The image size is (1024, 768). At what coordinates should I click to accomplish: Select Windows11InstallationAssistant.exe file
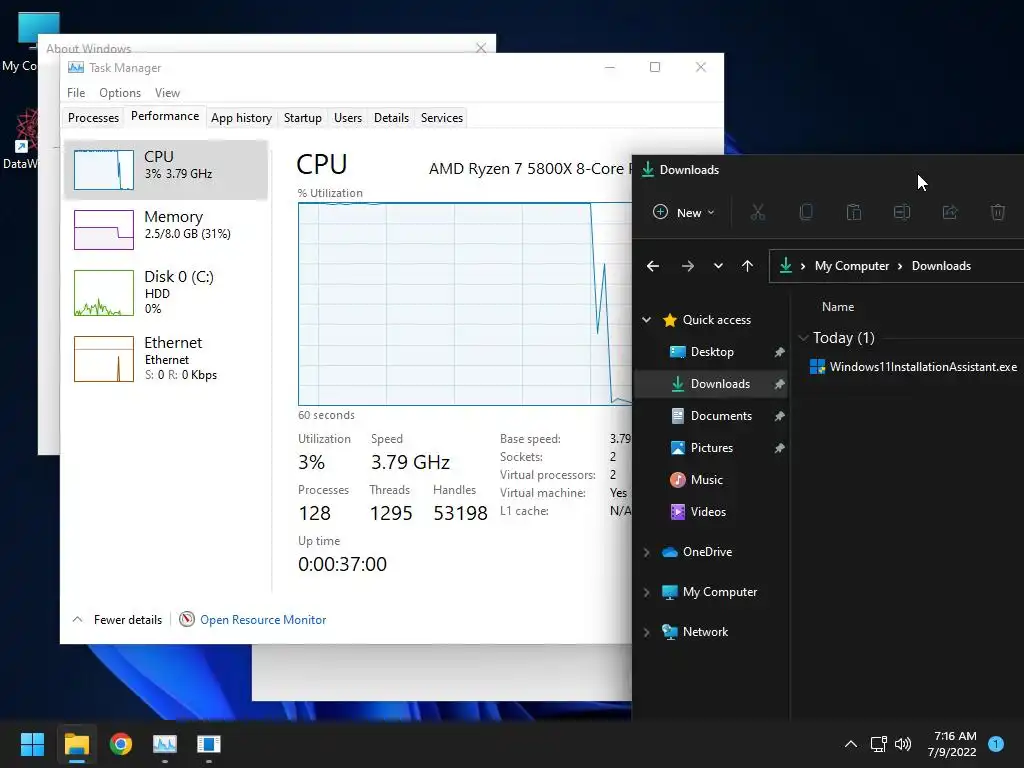click(x=913, y=367)
